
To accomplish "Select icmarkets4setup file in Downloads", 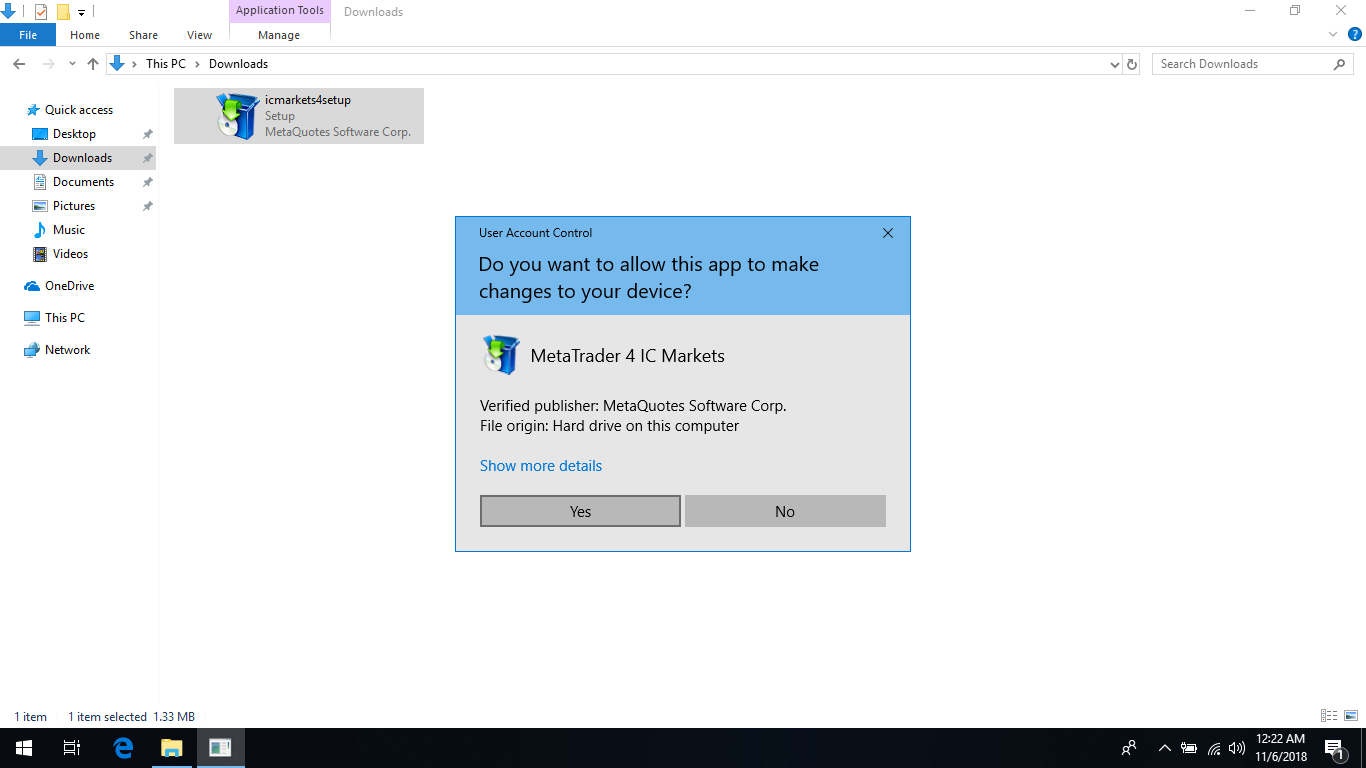I will click(x=298, y=116).
